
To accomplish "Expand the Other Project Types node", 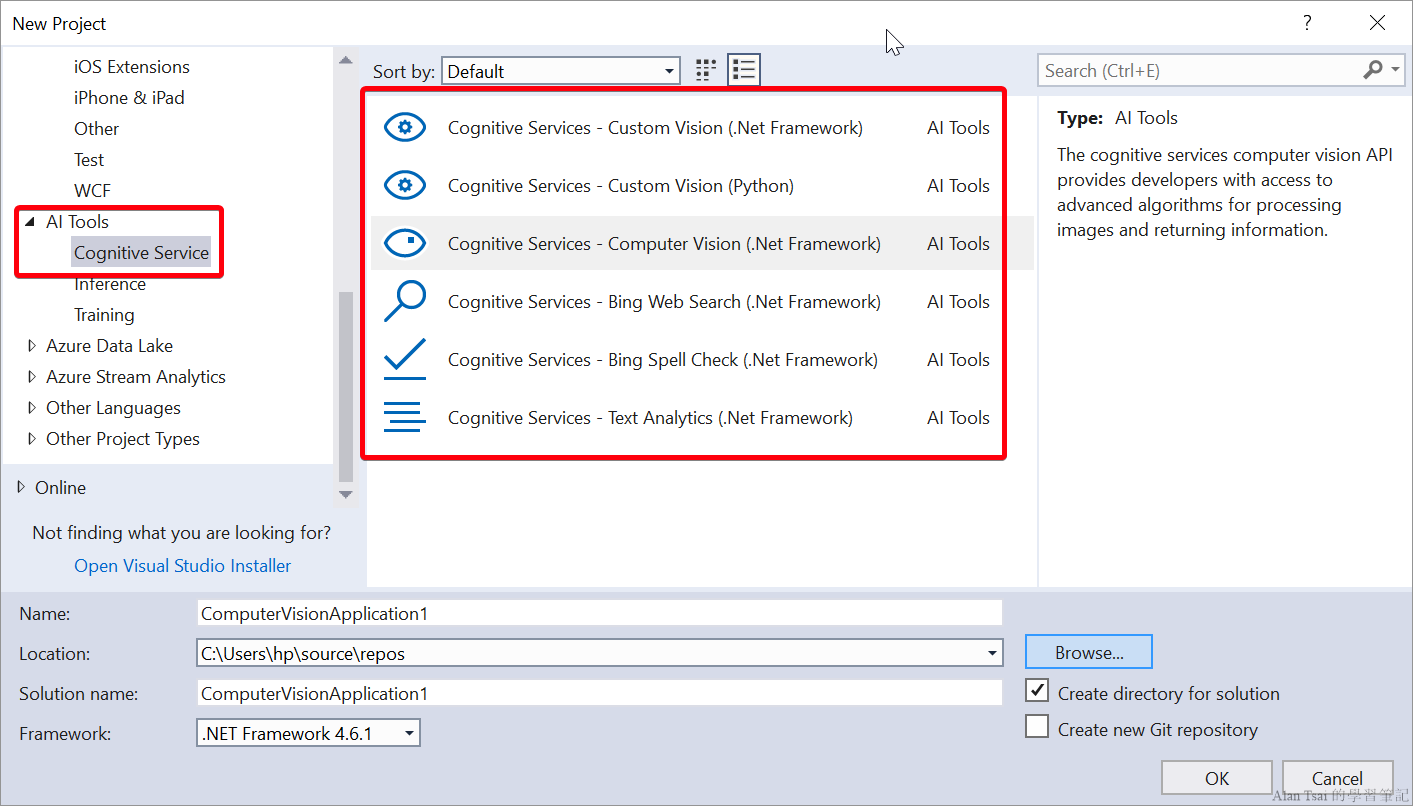I will pyautogui.click(x=32, y=439).
